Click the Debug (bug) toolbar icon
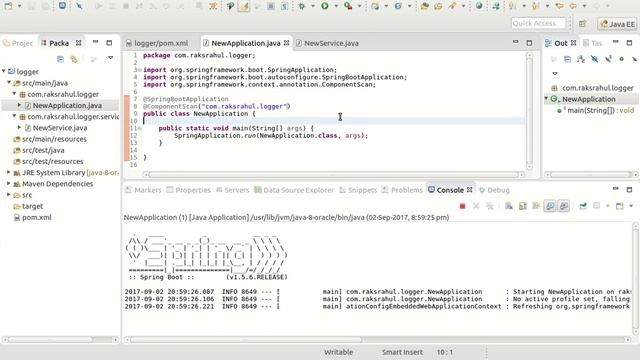Screen dimensions: 640x360 [302, 6]
